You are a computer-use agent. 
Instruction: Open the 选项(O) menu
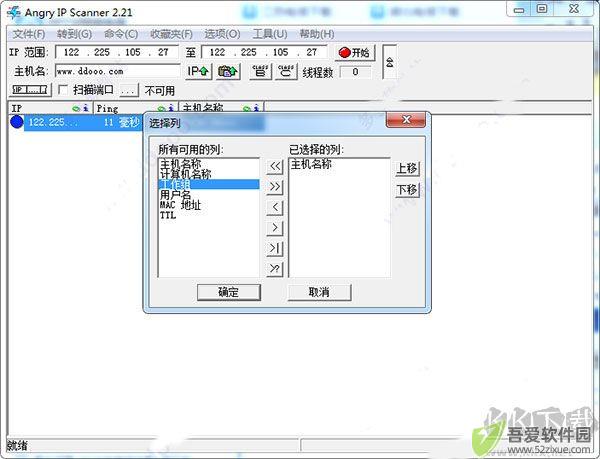click(222, 34)
